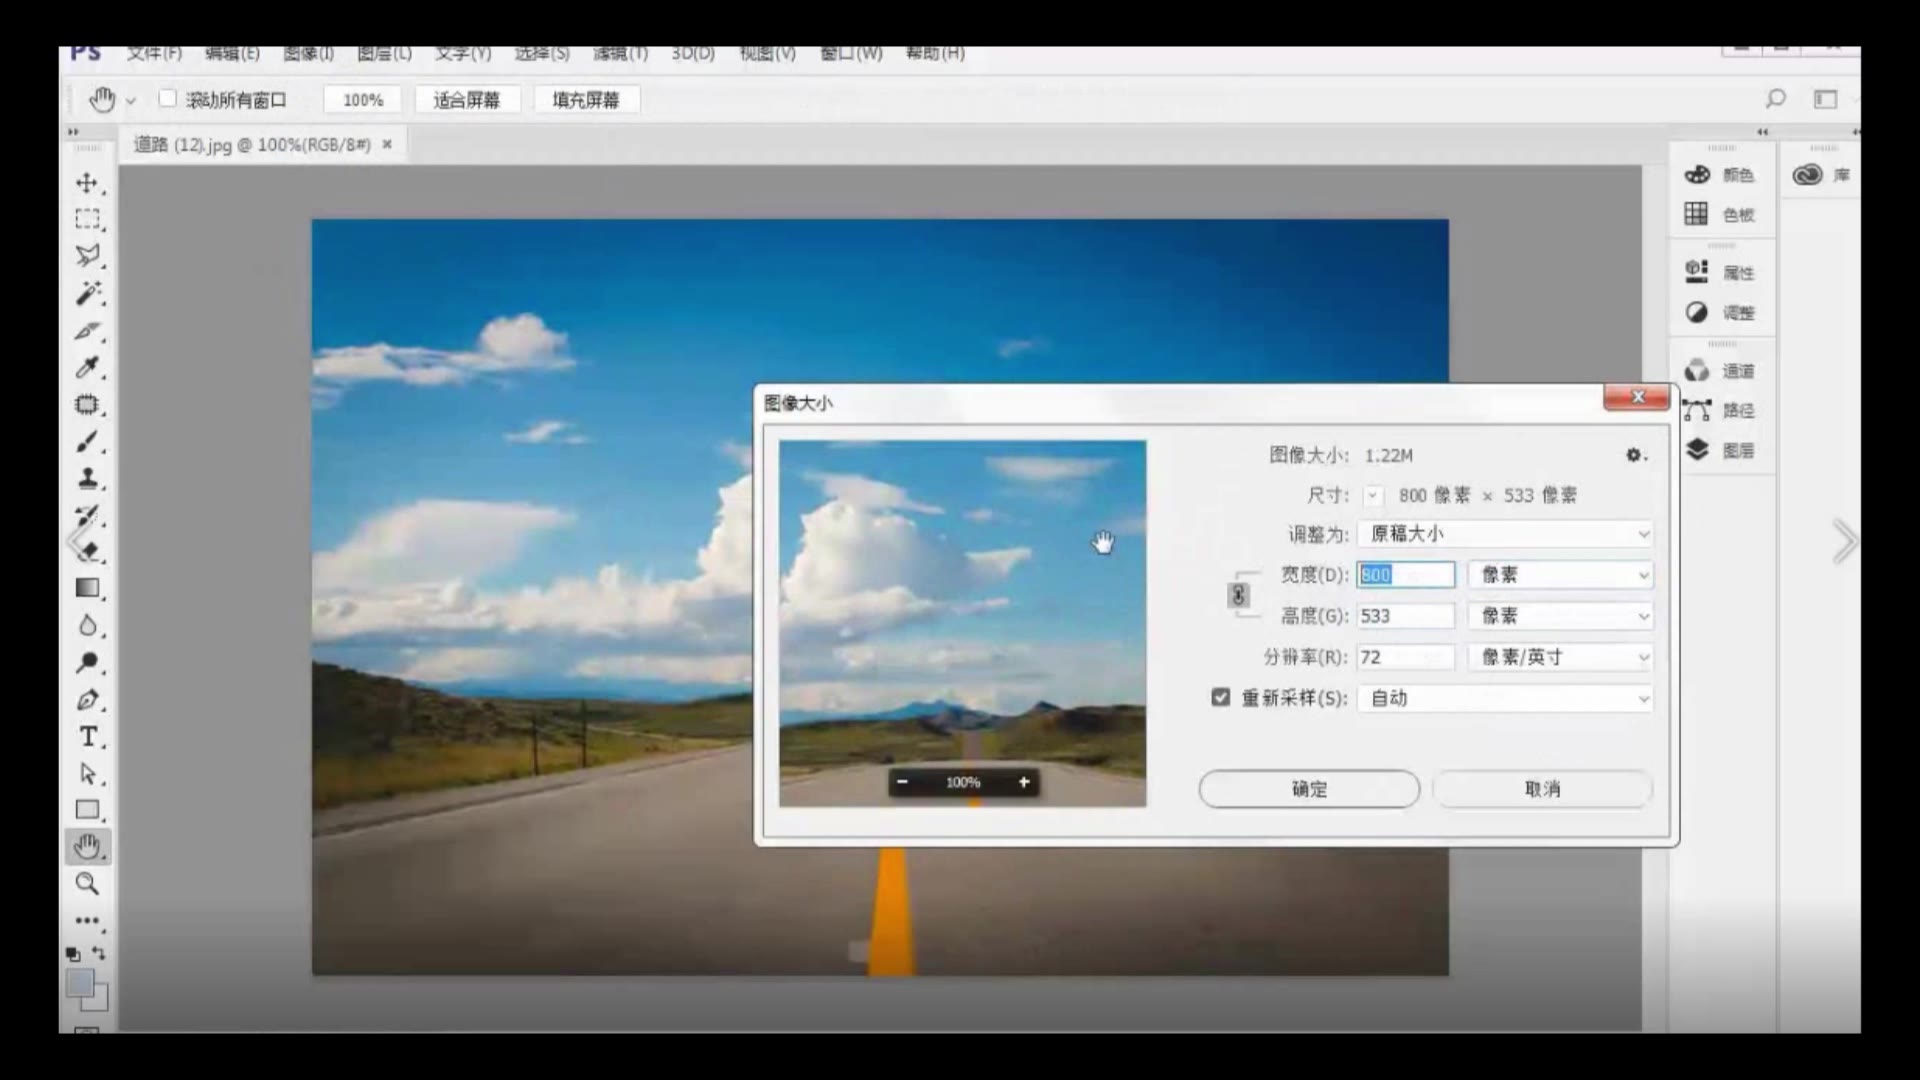1920x1080 pixels.
Task: Open the workspace switcher icon
Action: point(1826,99)
